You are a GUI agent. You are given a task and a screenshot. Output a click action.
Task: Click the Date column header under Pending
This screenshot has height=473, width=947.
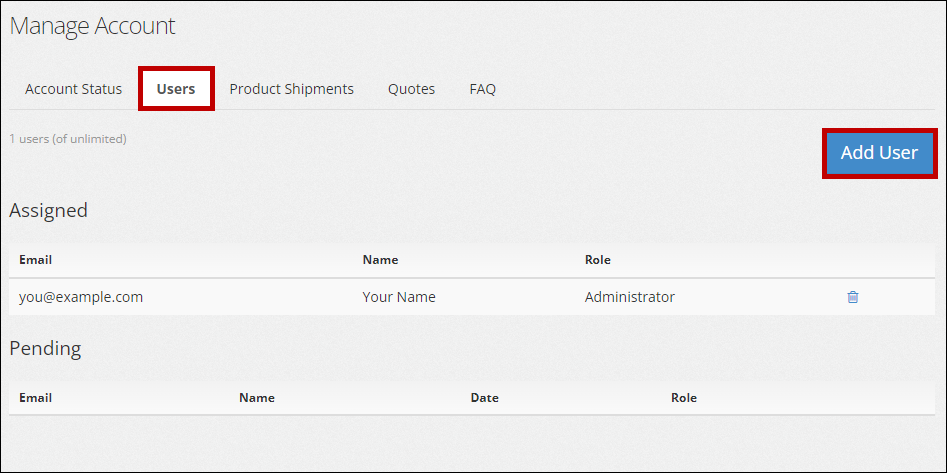click(x=484, y=398)
